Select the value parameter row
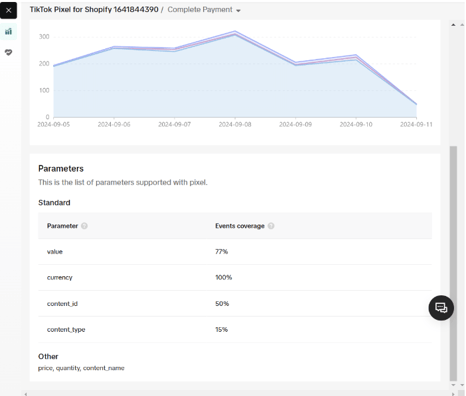466x396 pixels. [x=235, y=252]
